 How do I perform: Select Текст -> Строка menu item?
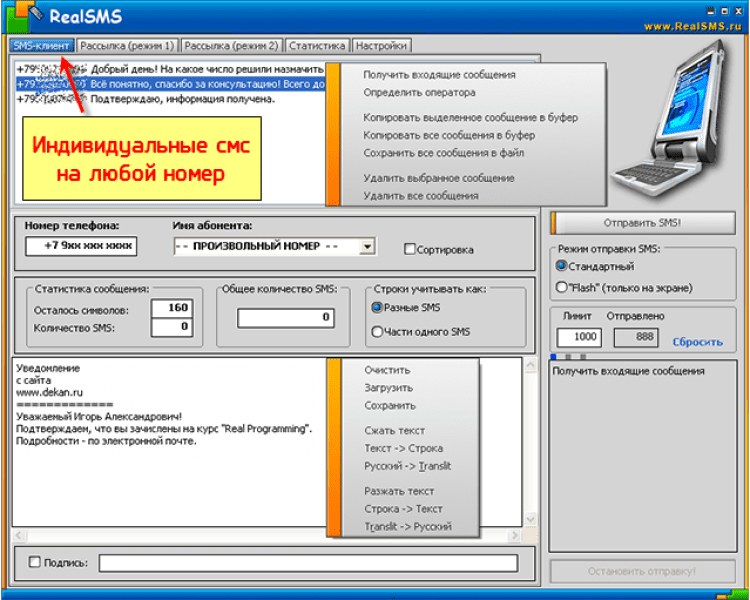point(403,448)
